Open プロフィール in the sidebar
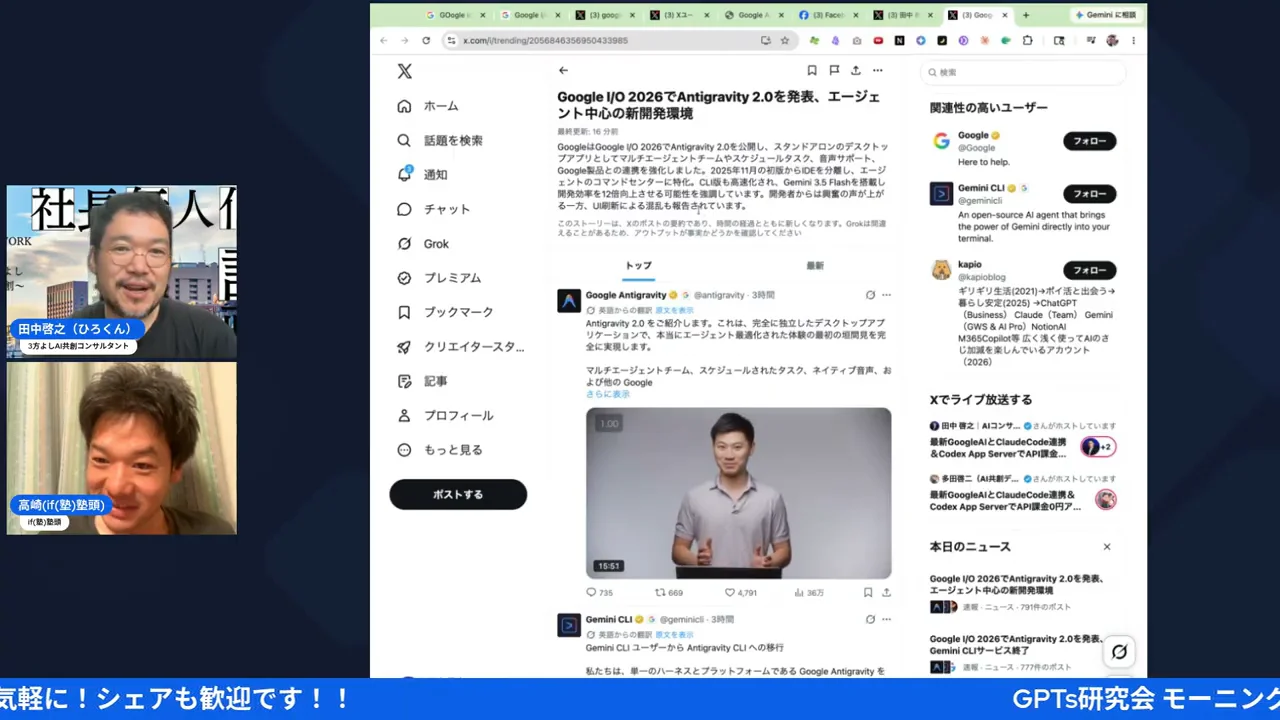 445,415
